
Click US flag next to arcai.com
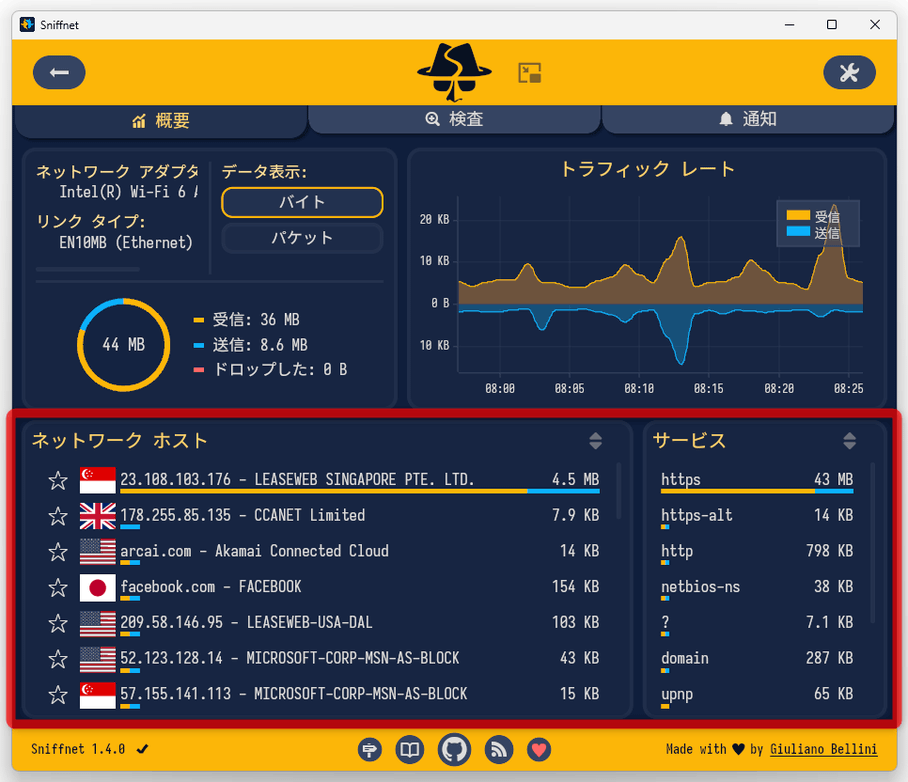(97, 551)
